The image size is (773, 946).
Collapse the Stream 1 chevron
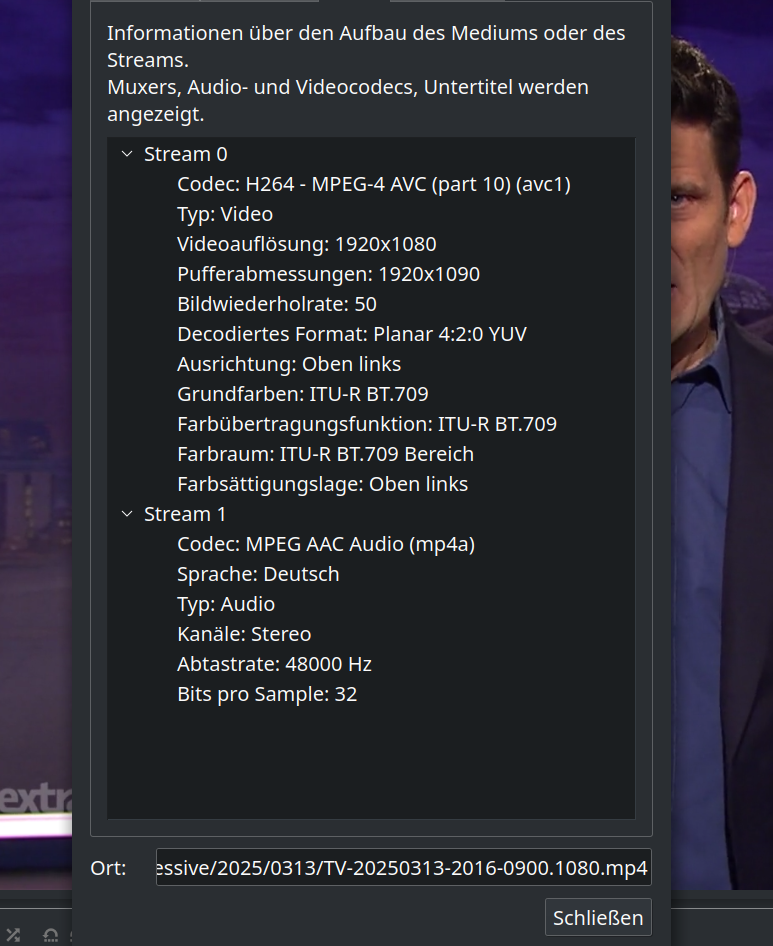[x=126, y=514]
